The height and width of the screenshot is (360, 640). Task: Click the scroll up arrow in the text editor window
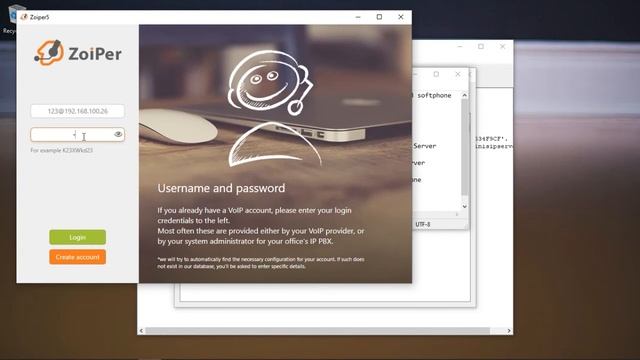(x=464, y=95)
